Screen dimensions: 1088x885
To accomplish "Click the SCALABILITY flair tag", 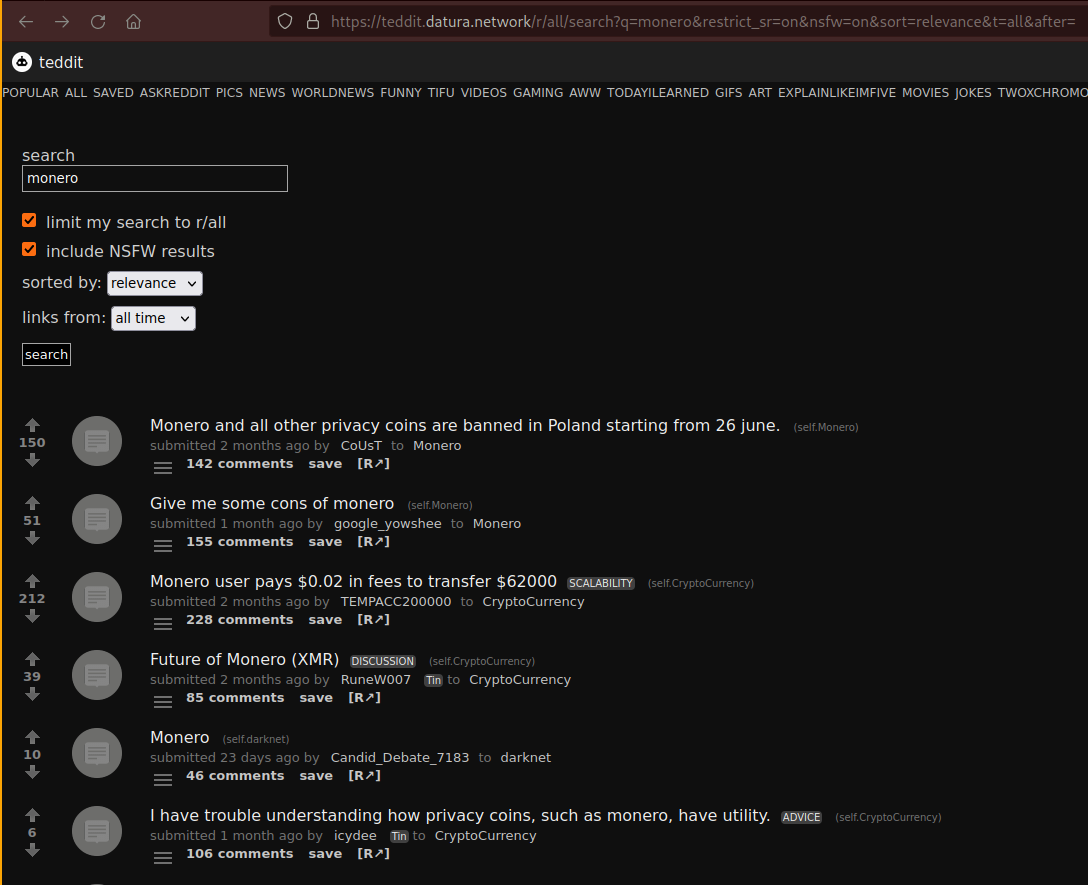I will point(601,583).
